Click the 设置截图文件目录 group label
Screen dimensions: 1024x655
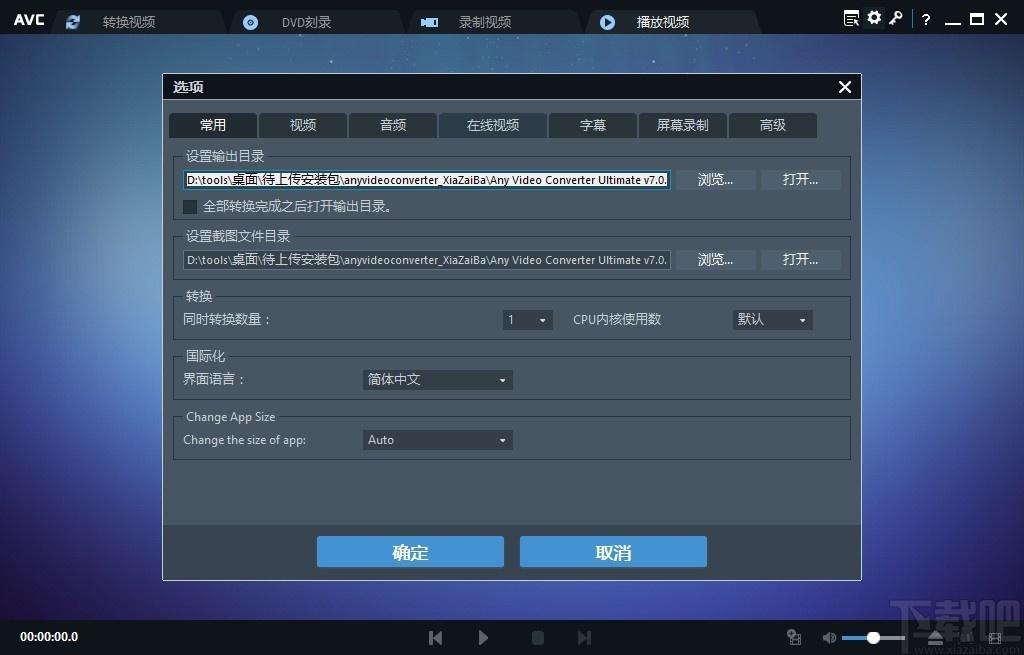[x=238, y=236]
